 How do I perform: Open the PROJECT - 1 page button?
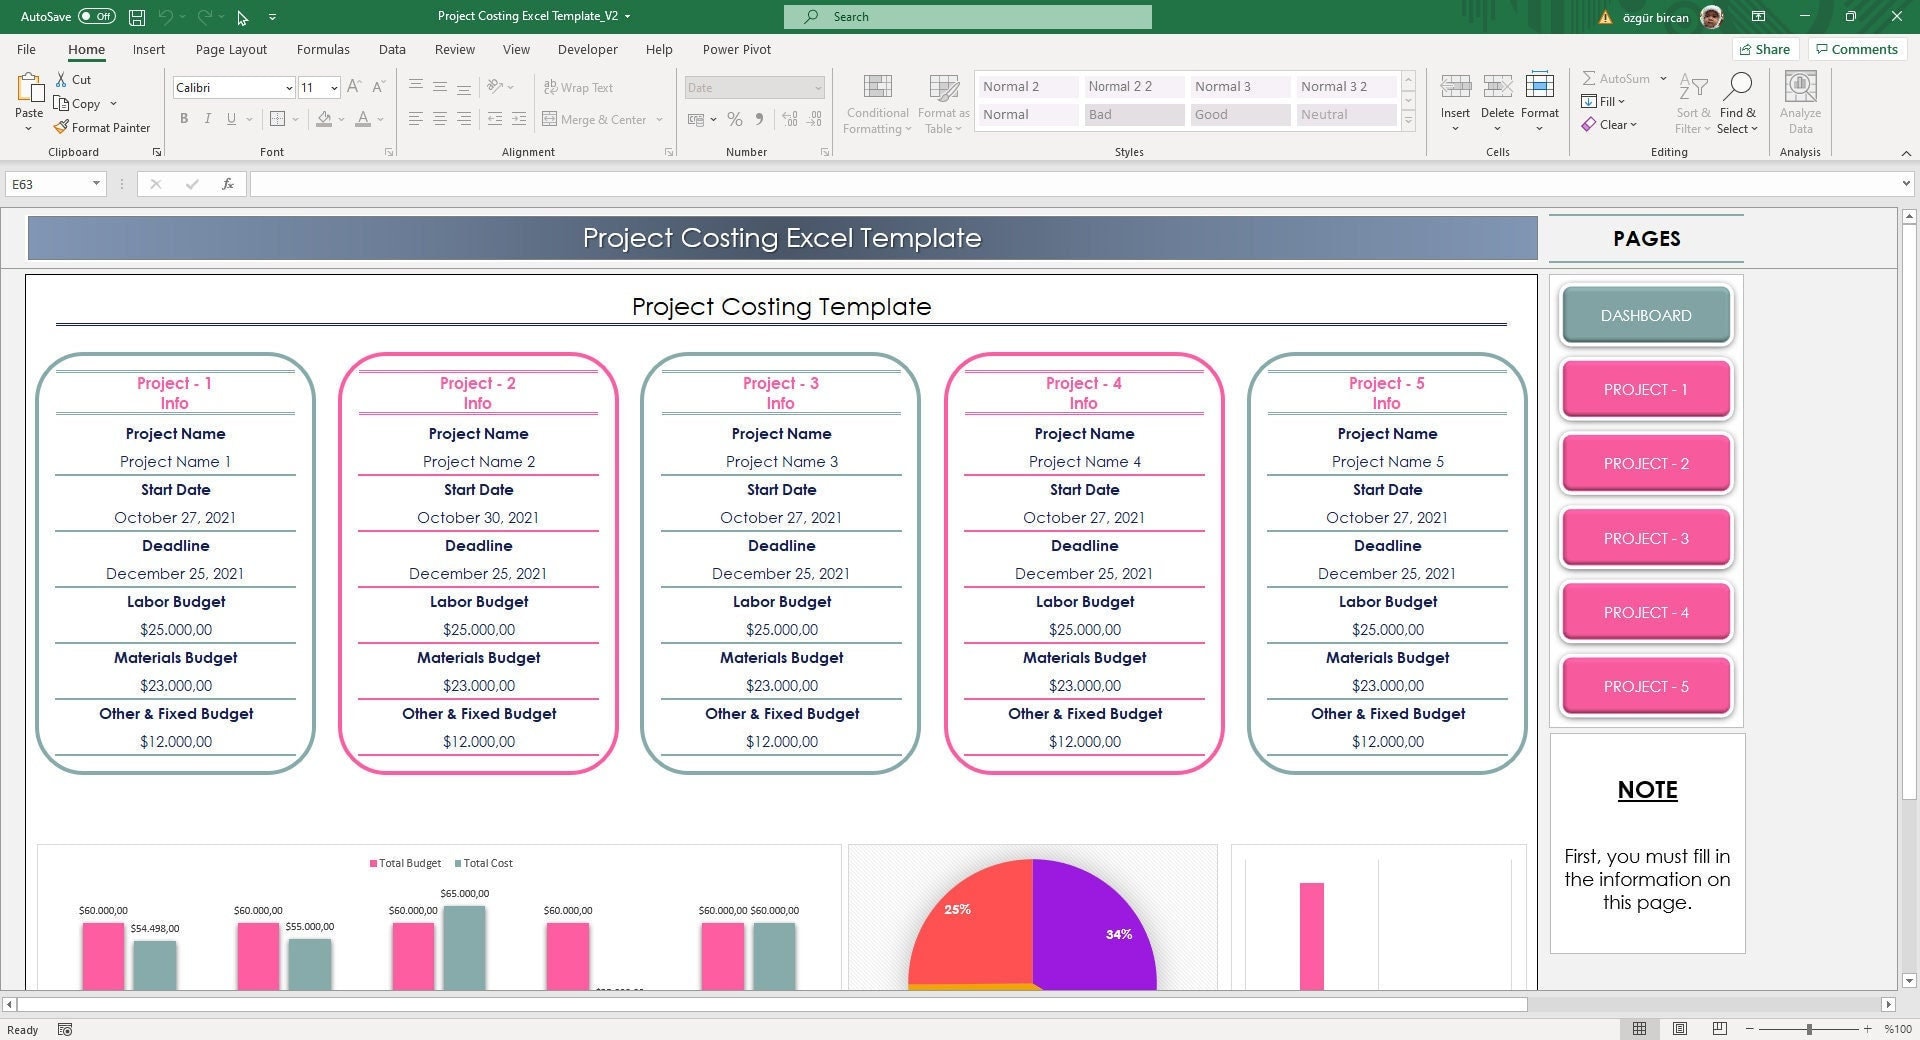1646,389
